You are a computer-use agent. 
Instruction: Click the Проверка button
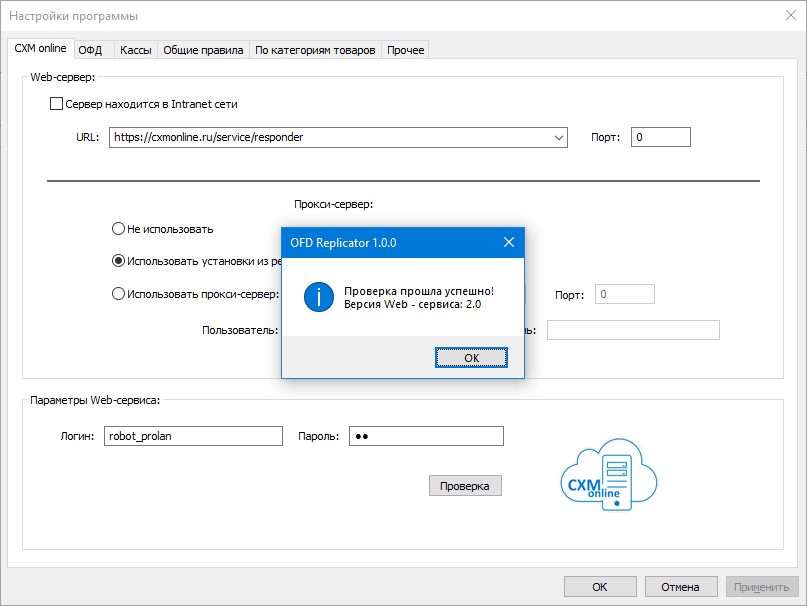click(x=465, y=486)
